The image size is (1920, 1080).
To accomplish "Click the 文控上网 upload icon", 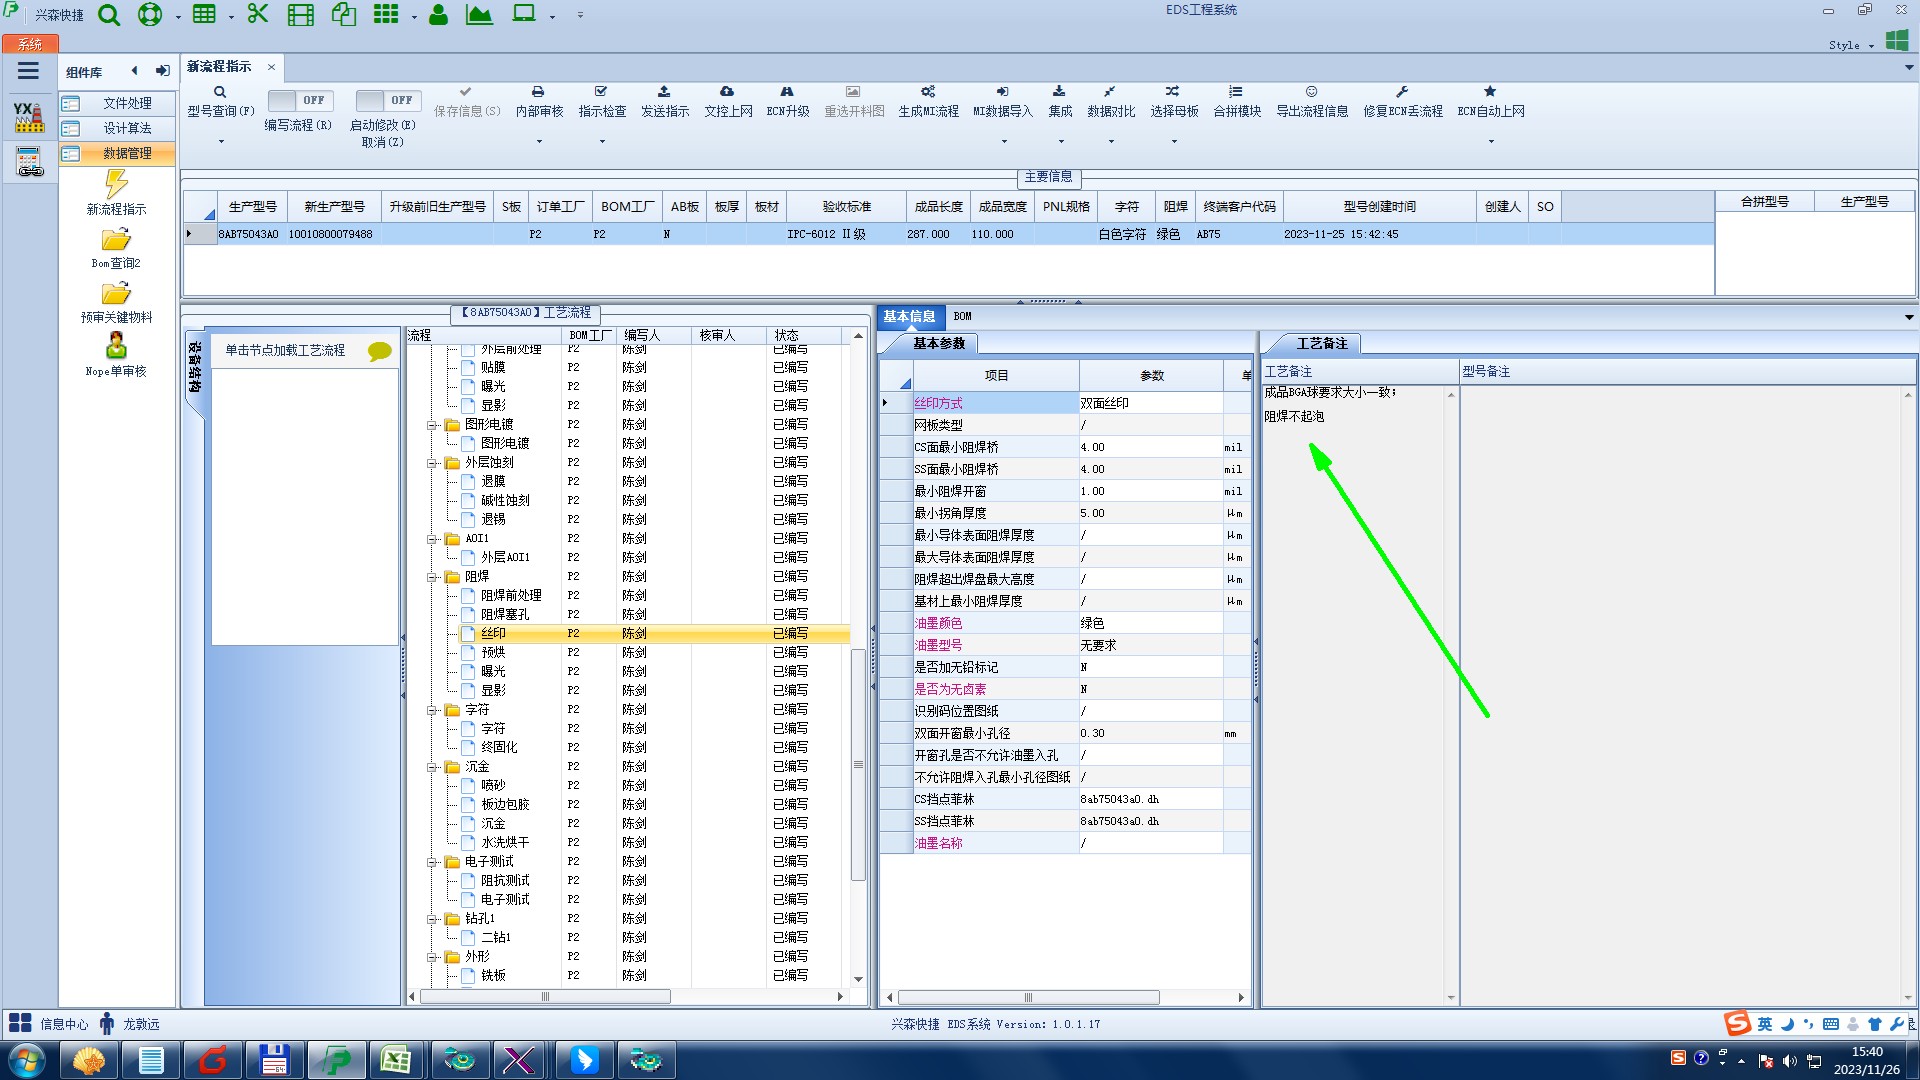I will click(727, 92).
